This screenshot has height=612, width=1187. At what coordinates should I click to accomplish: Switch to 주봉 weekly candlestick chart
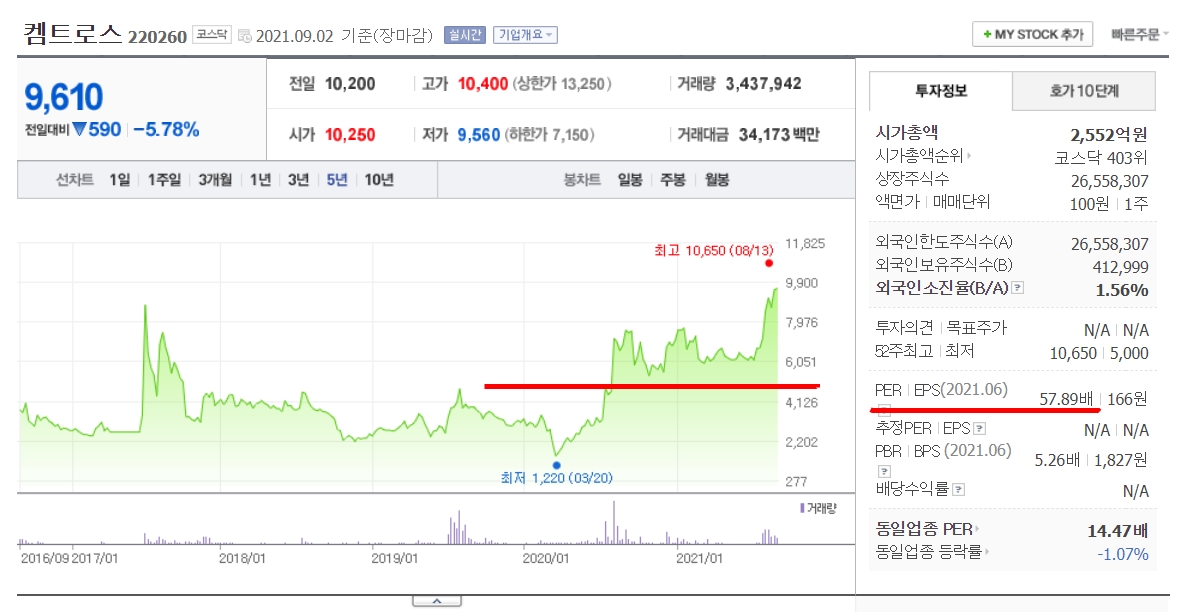(x=673, y=180)
